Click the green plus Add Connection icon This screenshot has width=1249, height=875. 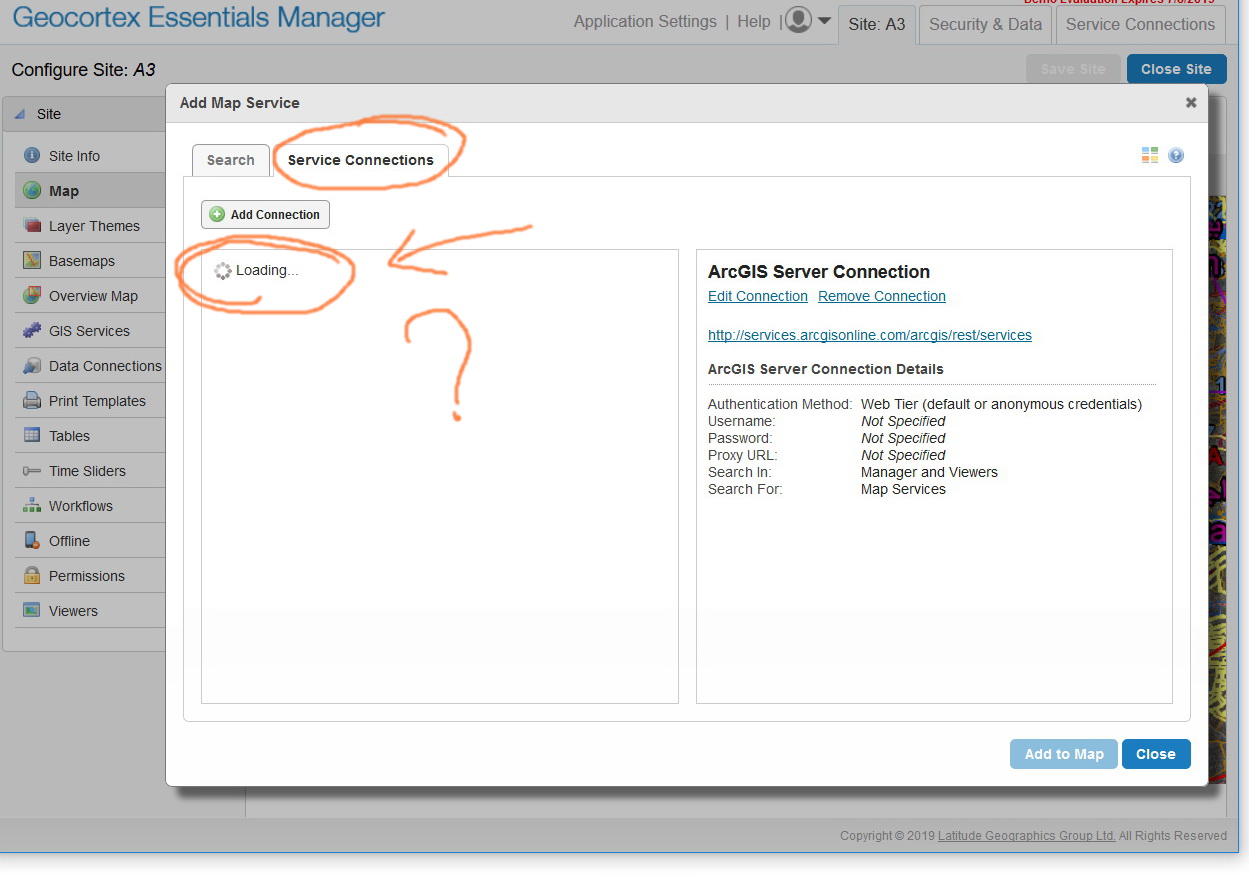(217, 215)
